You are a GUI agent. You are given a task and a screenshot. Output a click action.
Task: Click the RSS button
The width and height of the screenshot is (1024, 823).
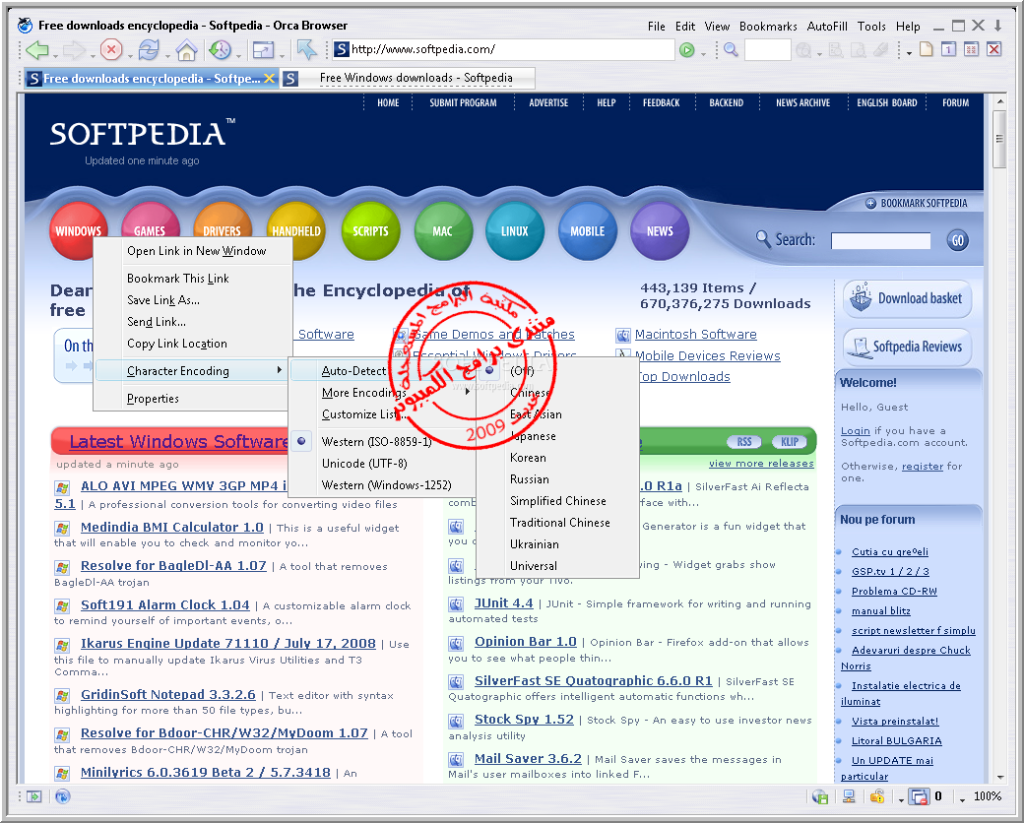(744, 442)
